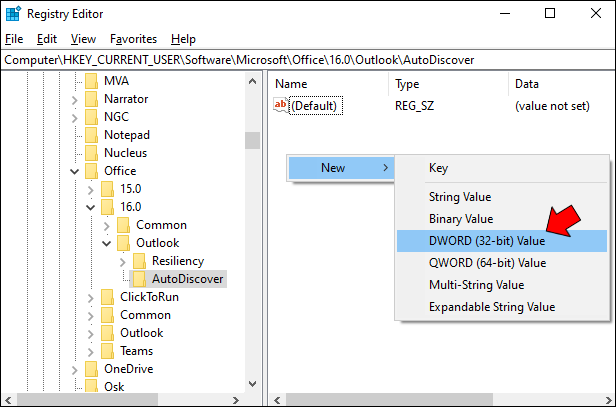Click the Notepad folder icon
The height and width of the screenshot is (407, 616).
click(92, 135)
